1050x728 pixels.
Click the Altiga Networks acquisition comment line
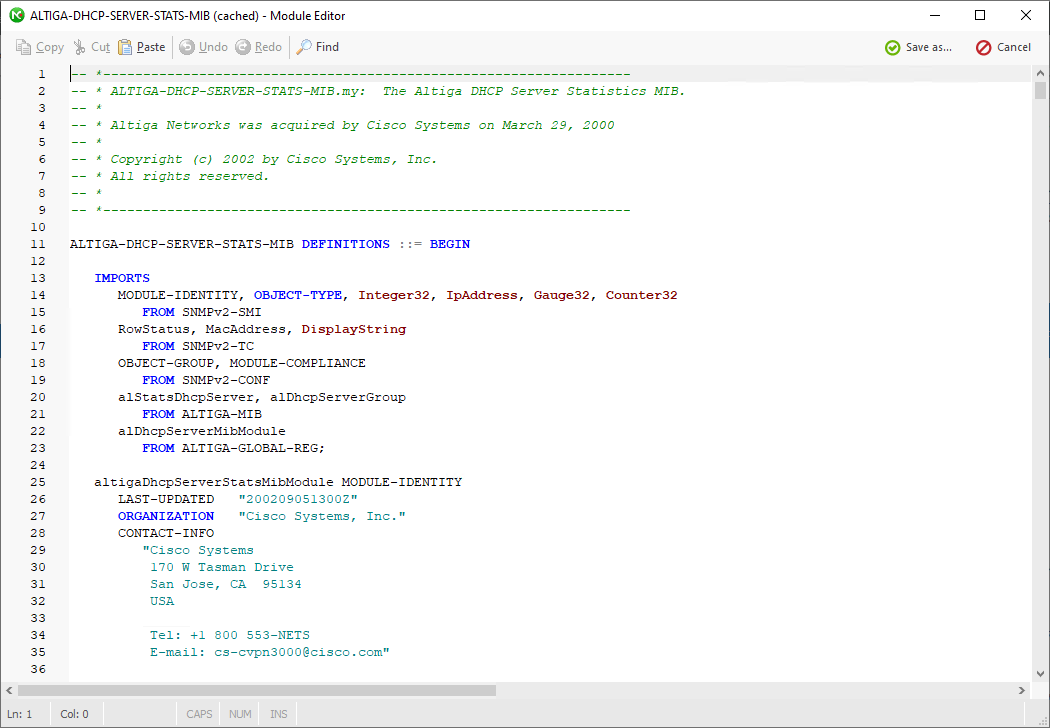pyautogui.click(x=362, y=125)
